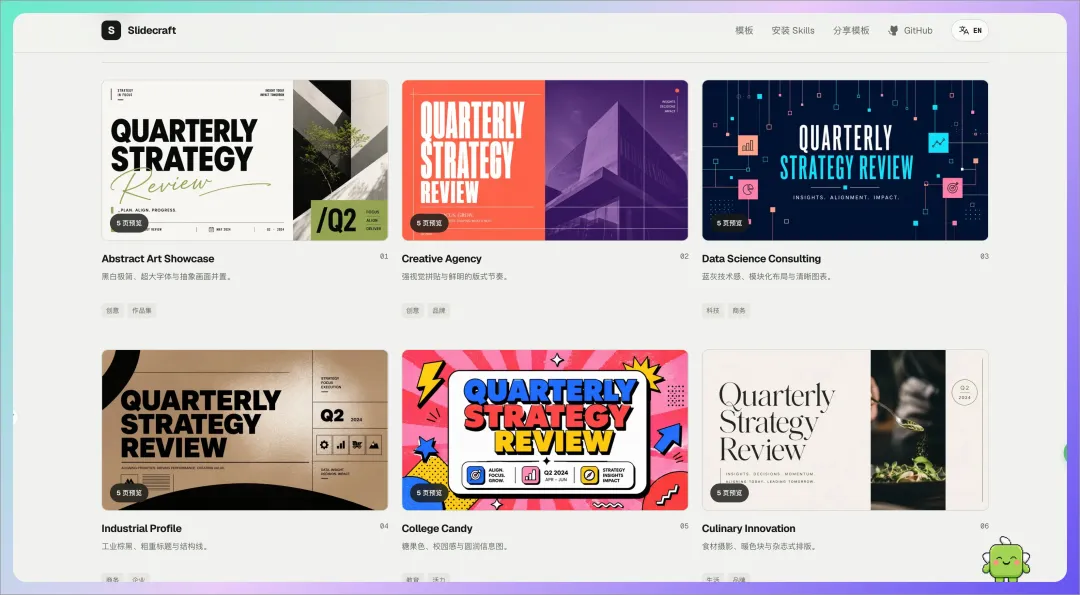Click 5 页预览 badge on Creative Agency

429,223
